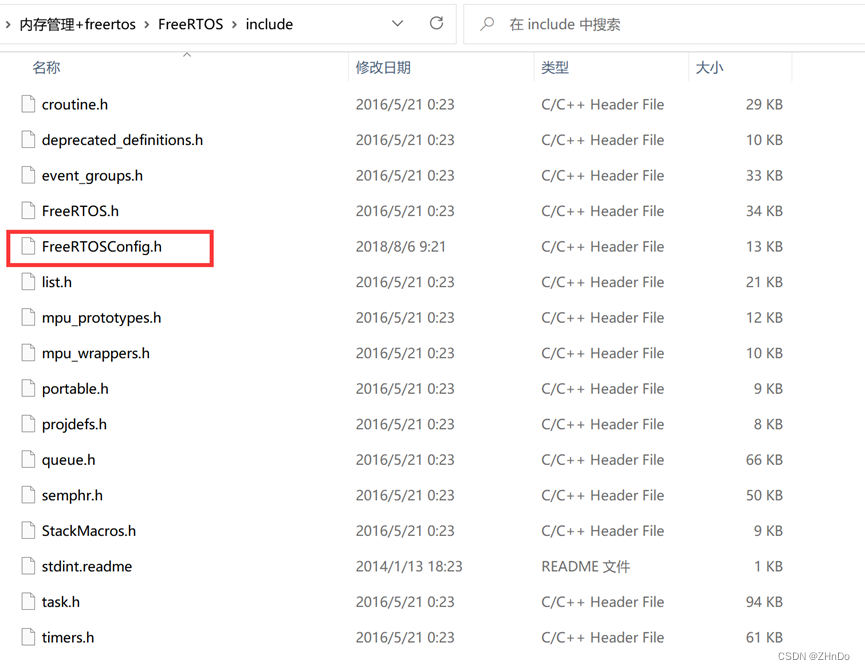This screenshot has width=865, height=670.
Task: Select the task.h file name
Action: [61, 602]
